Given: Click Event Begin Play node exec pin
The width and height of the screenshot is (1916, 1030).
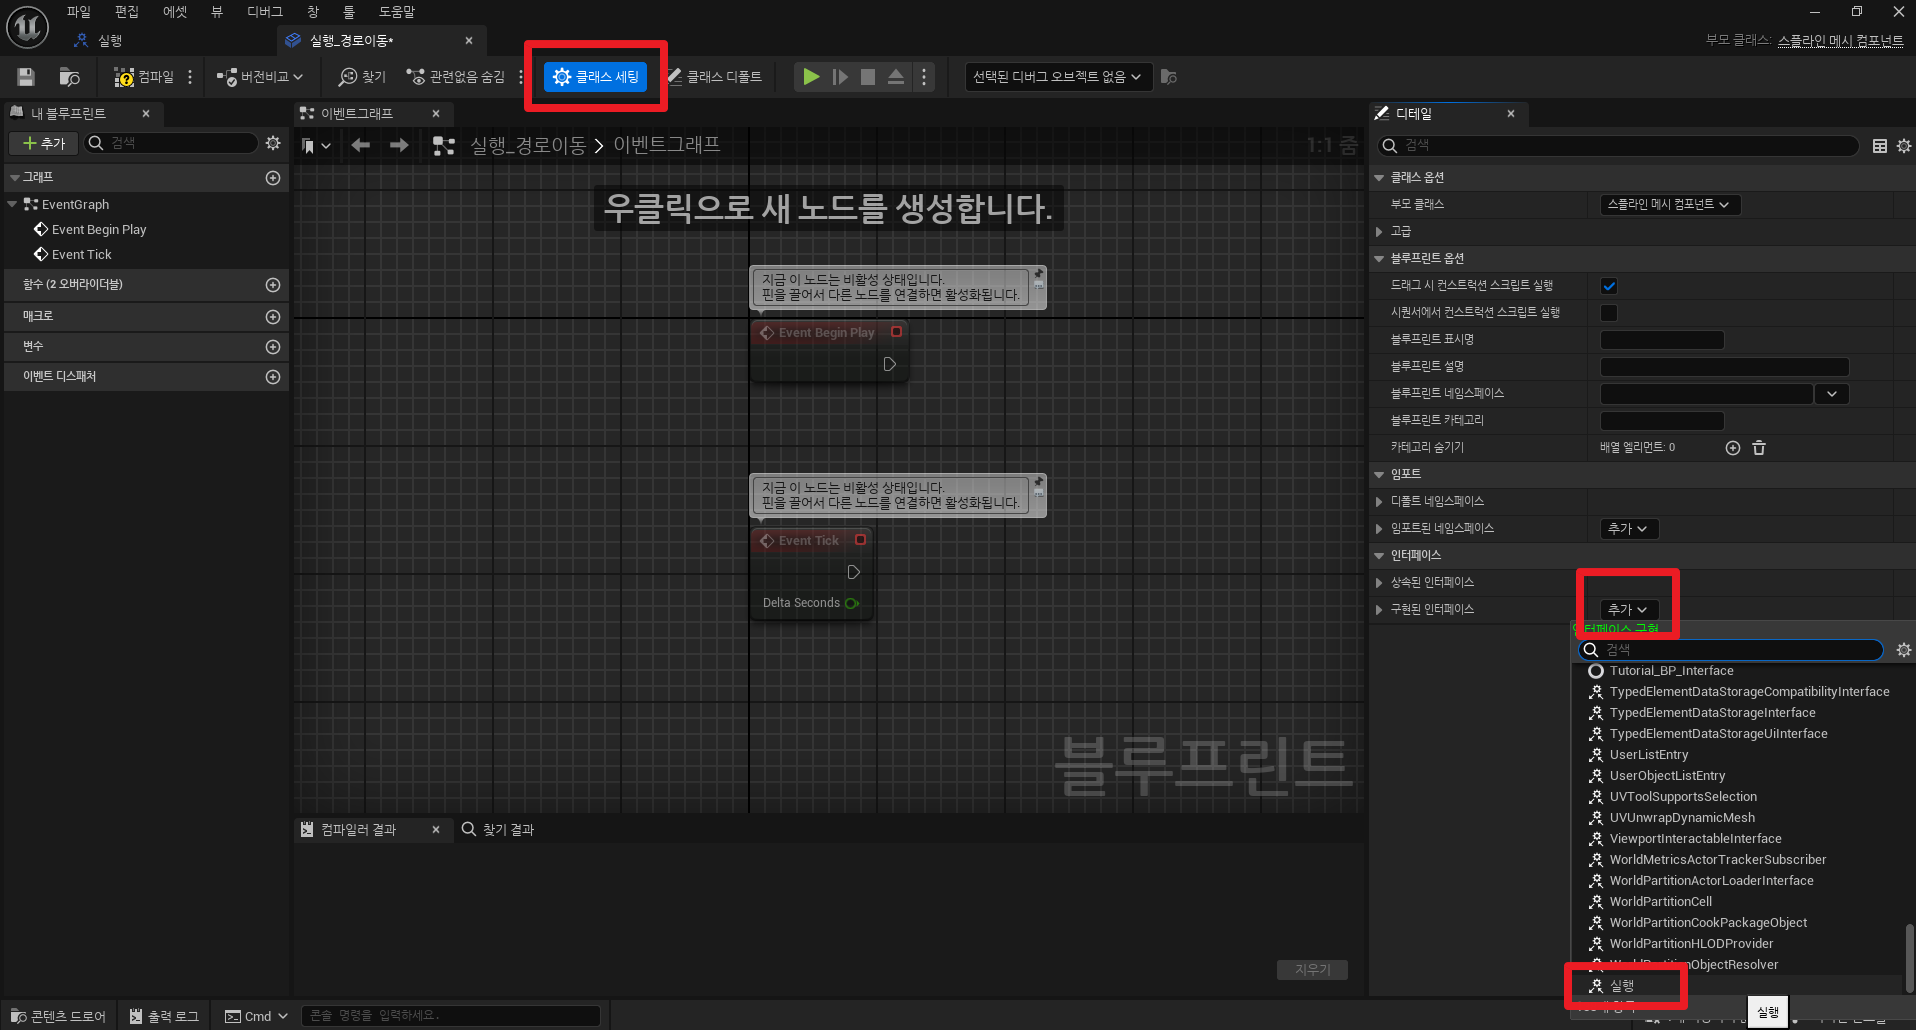Looking at the screenshot, I should pyautogui.click(x=890, y=365).
